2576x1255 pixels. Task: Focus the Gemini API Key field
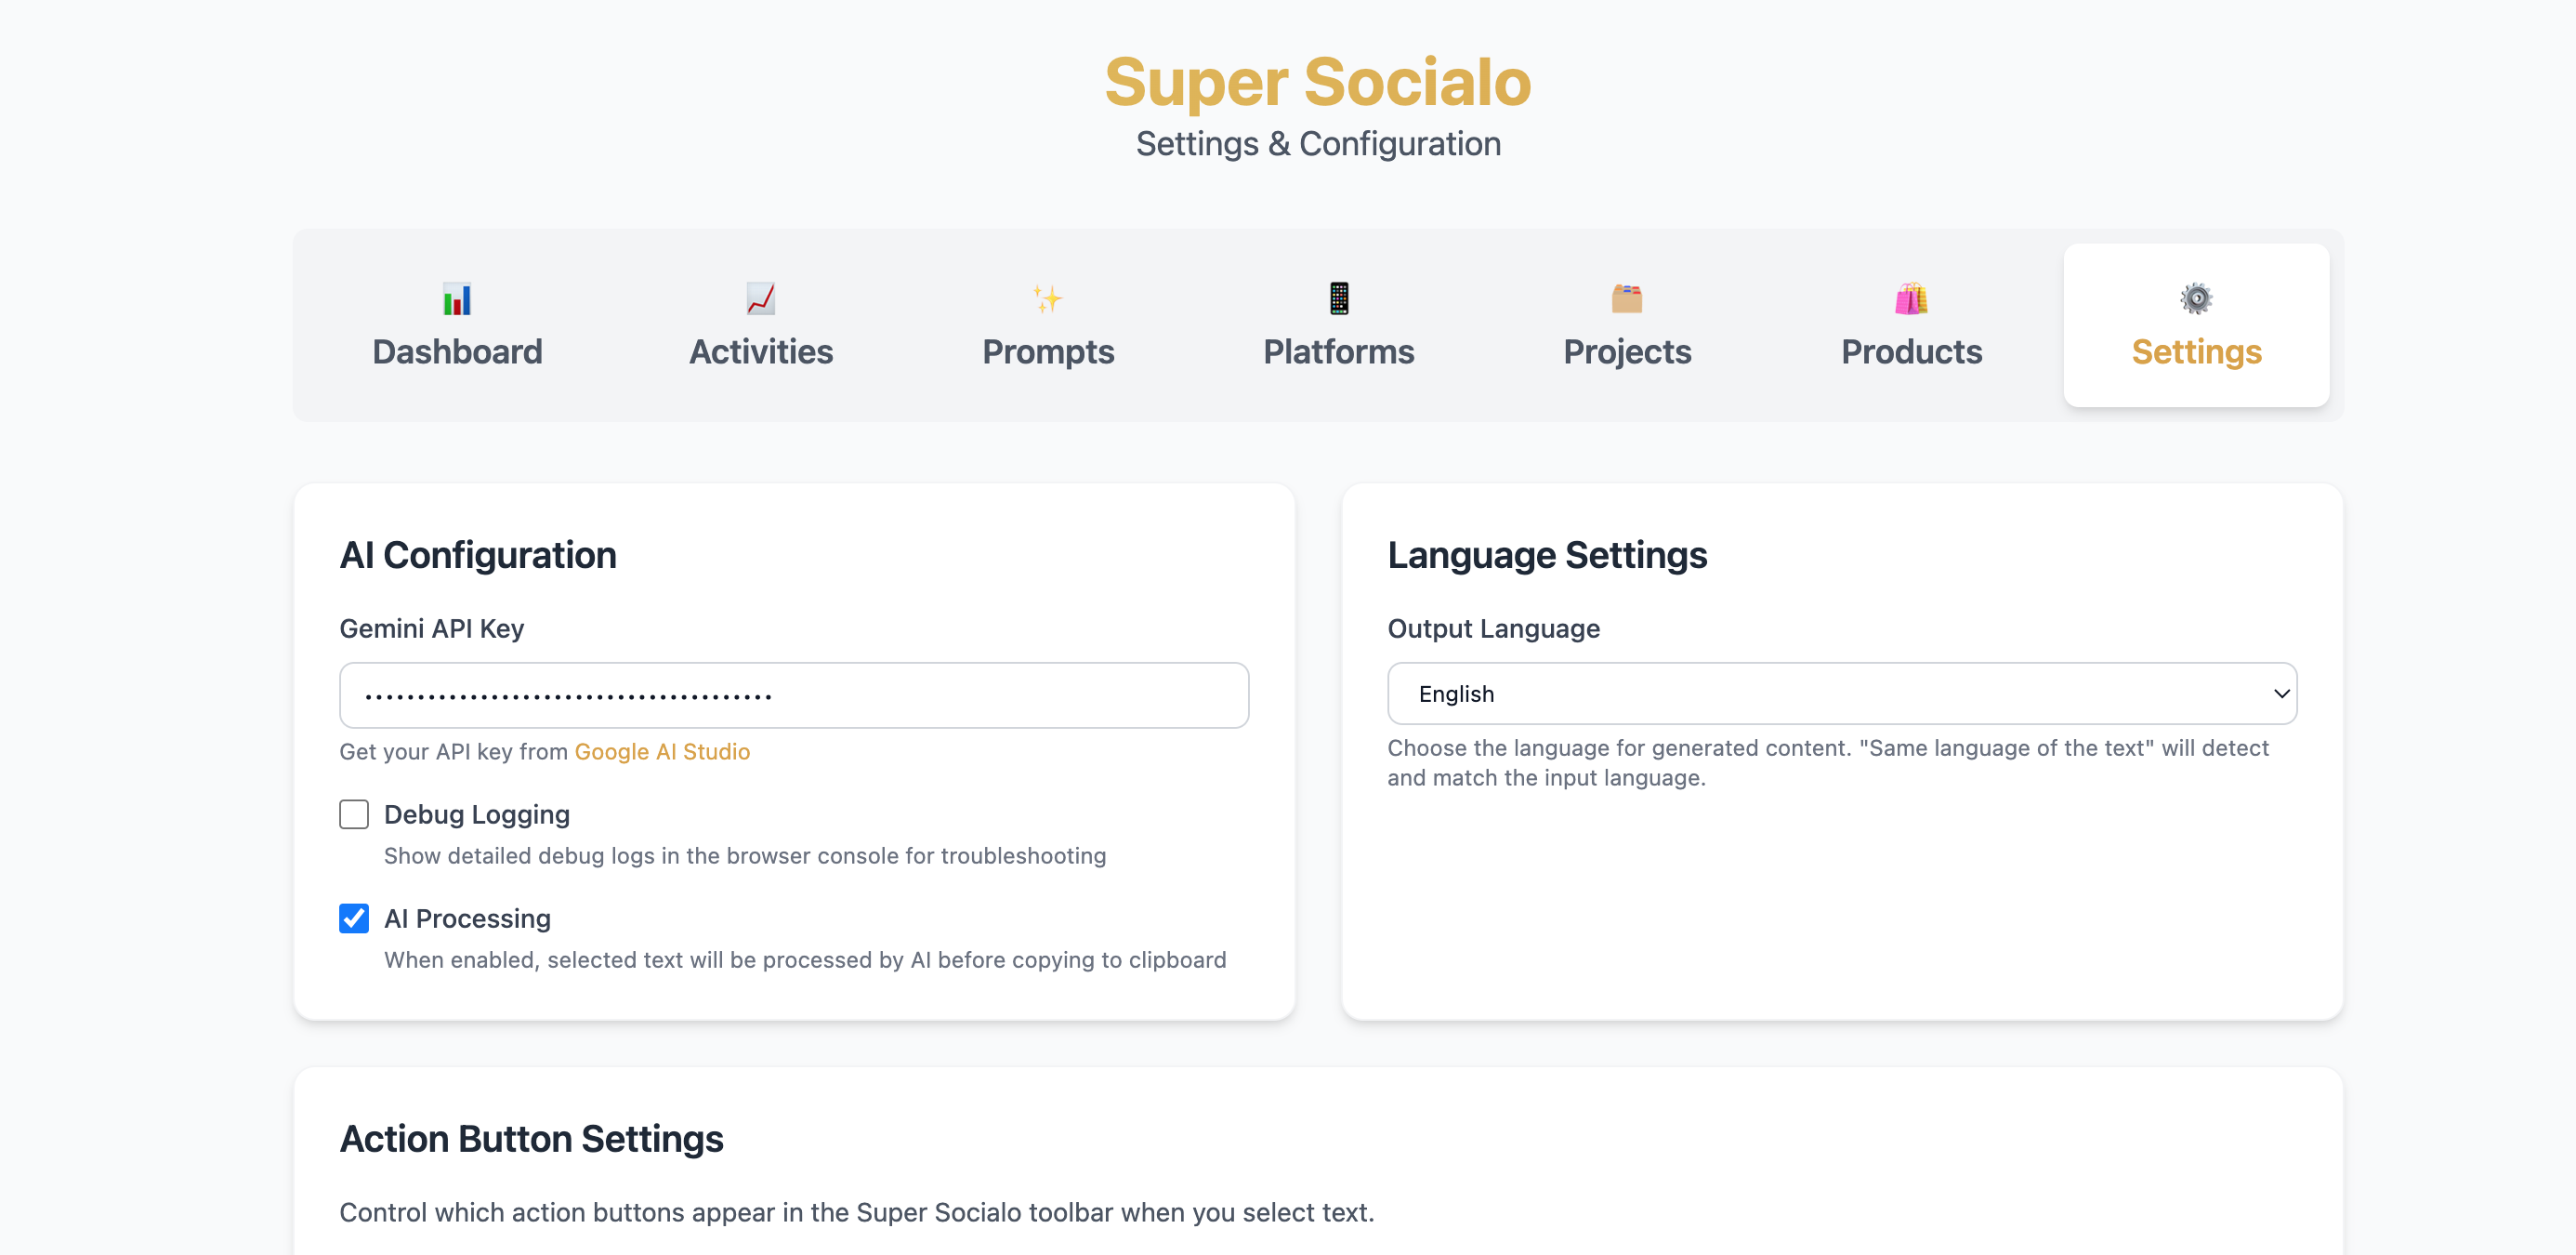point(794,696)
